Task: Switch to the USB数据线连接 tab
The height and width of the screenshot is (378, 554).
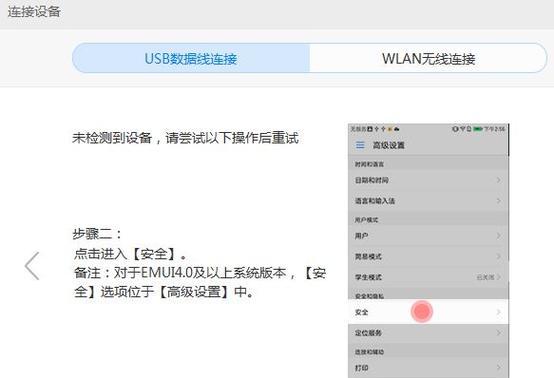Action: 191,58
